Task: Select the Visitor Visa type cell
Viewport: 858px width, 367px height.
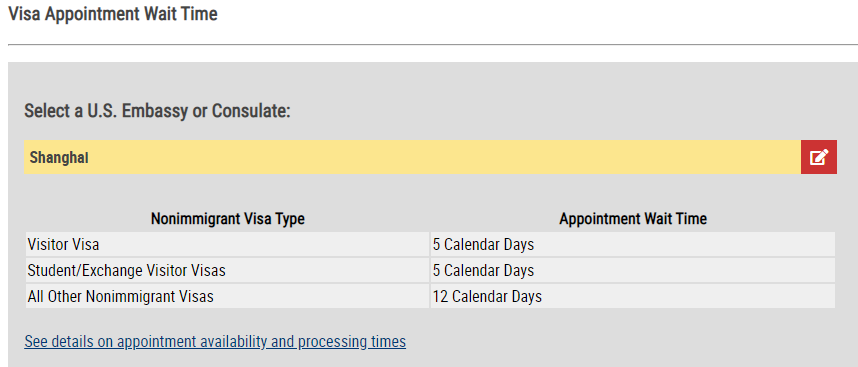Action: tap(228, 244)
